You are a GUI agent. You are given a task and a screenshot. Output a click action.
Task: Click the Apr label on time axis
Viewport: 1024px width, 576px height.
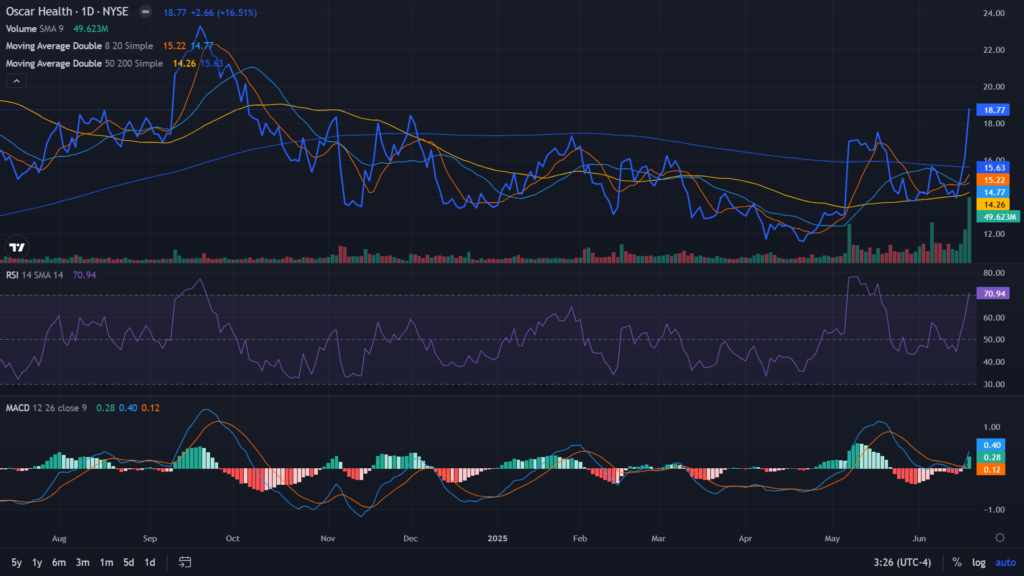point(745,539)
